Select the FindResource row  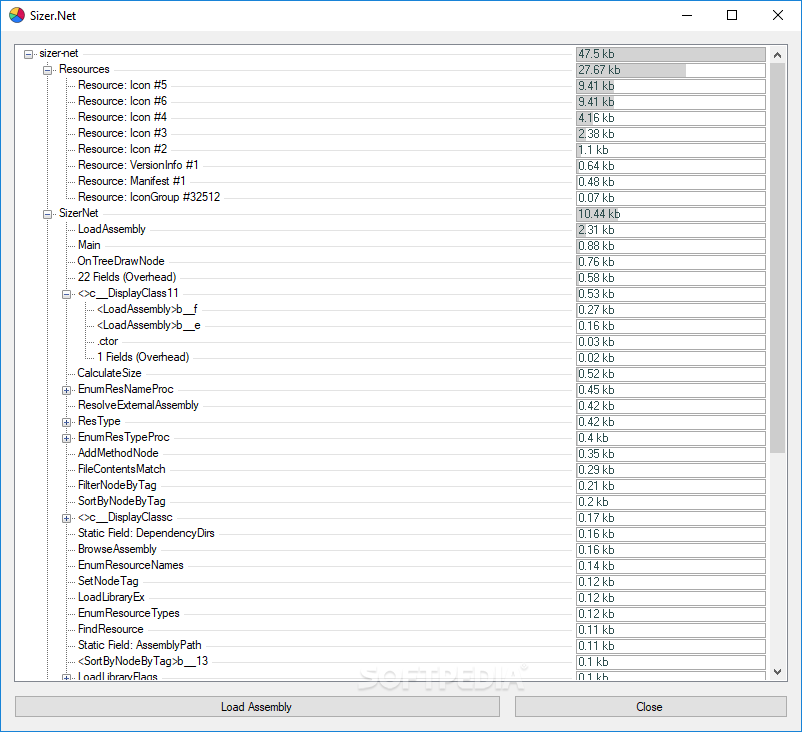pyautogui.click(x=110, y=629)
